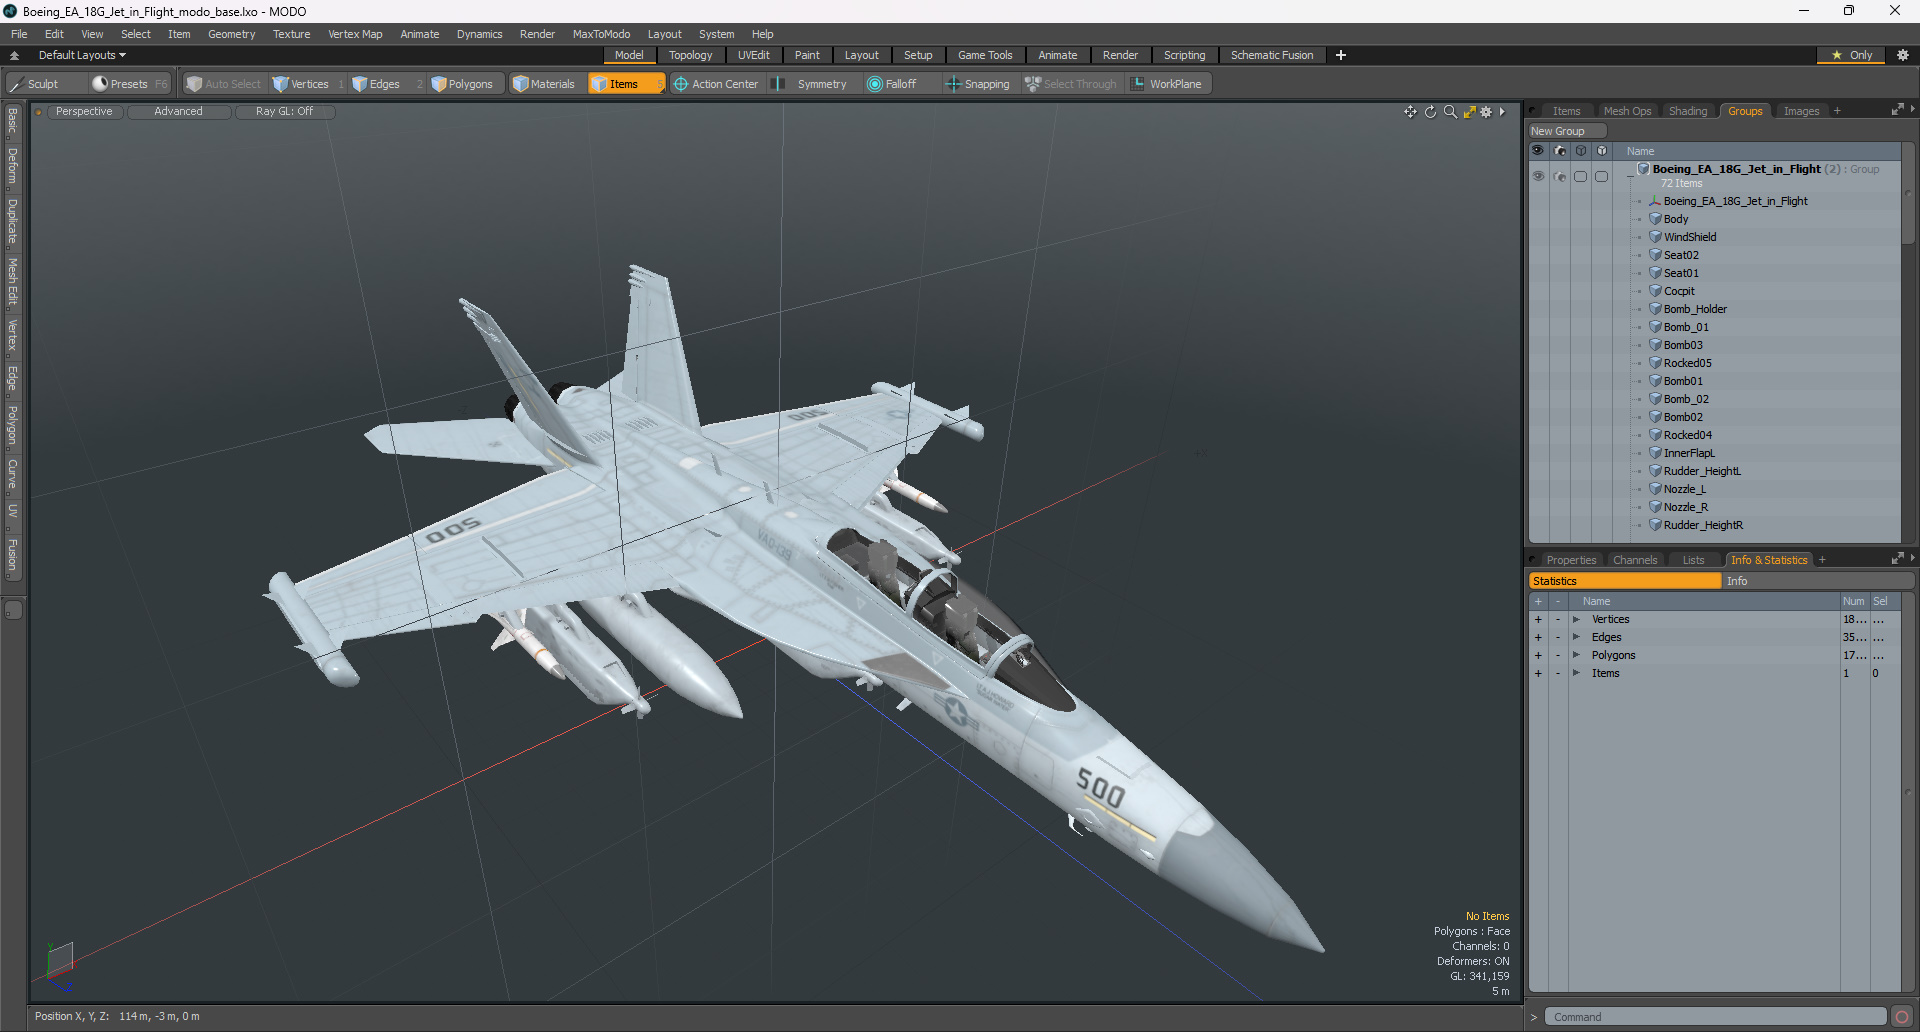
Task: Toggle first checkbox in Boeing group row
Action: point(1581,176)
